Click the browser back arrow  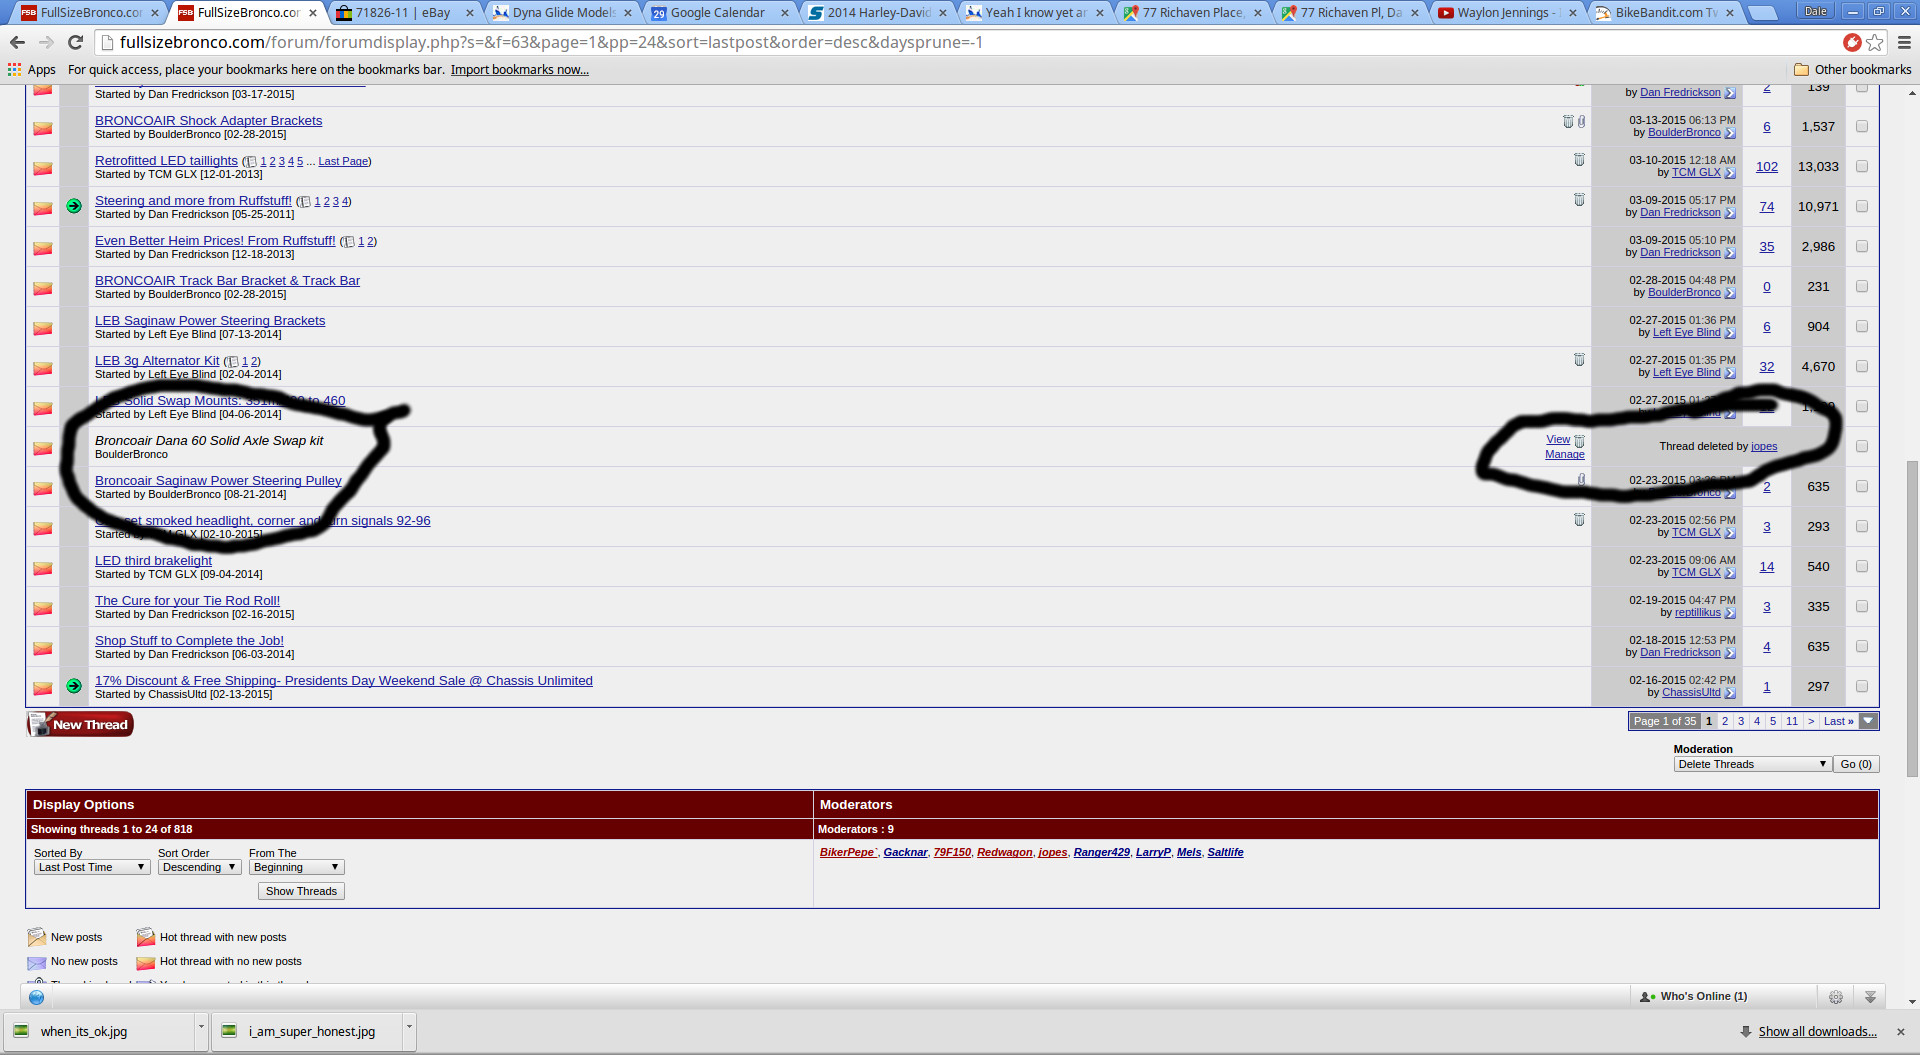point(17,42)
